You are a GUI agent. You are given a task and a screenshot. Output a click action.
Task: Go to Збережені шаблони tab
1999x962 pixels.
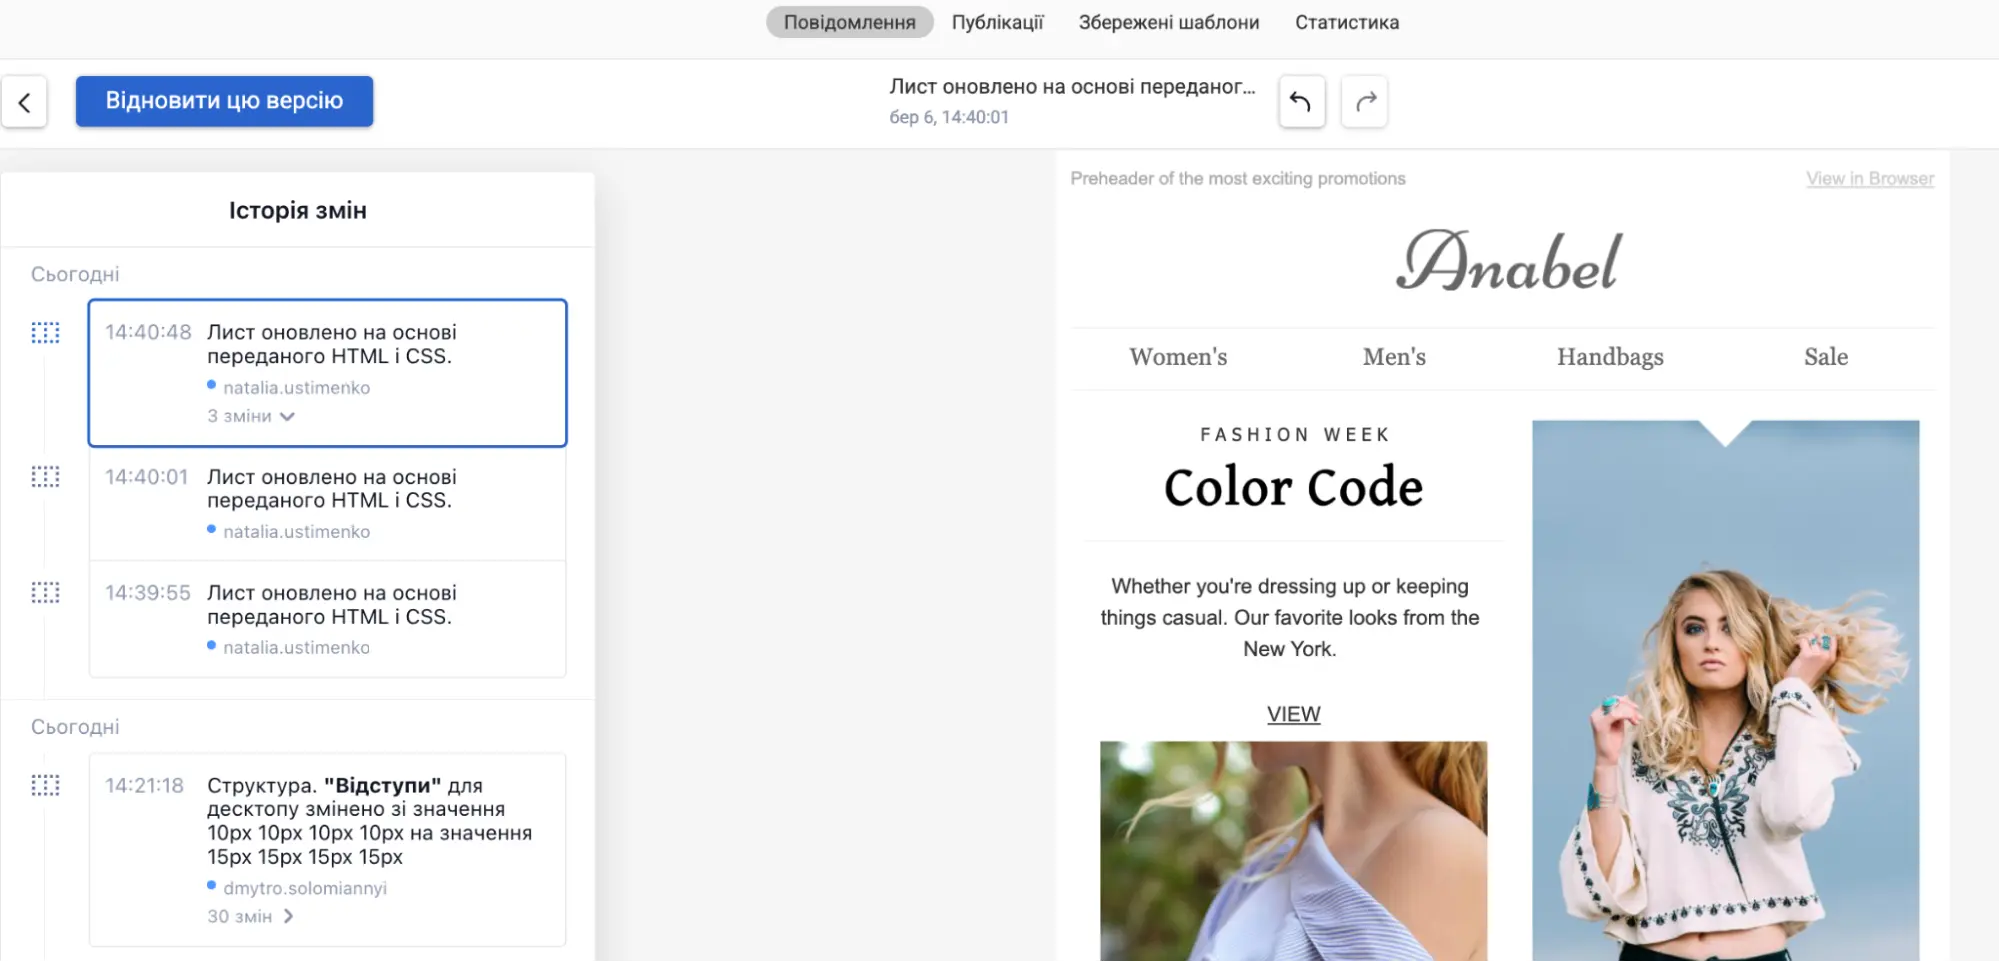tap(1168, 22)
